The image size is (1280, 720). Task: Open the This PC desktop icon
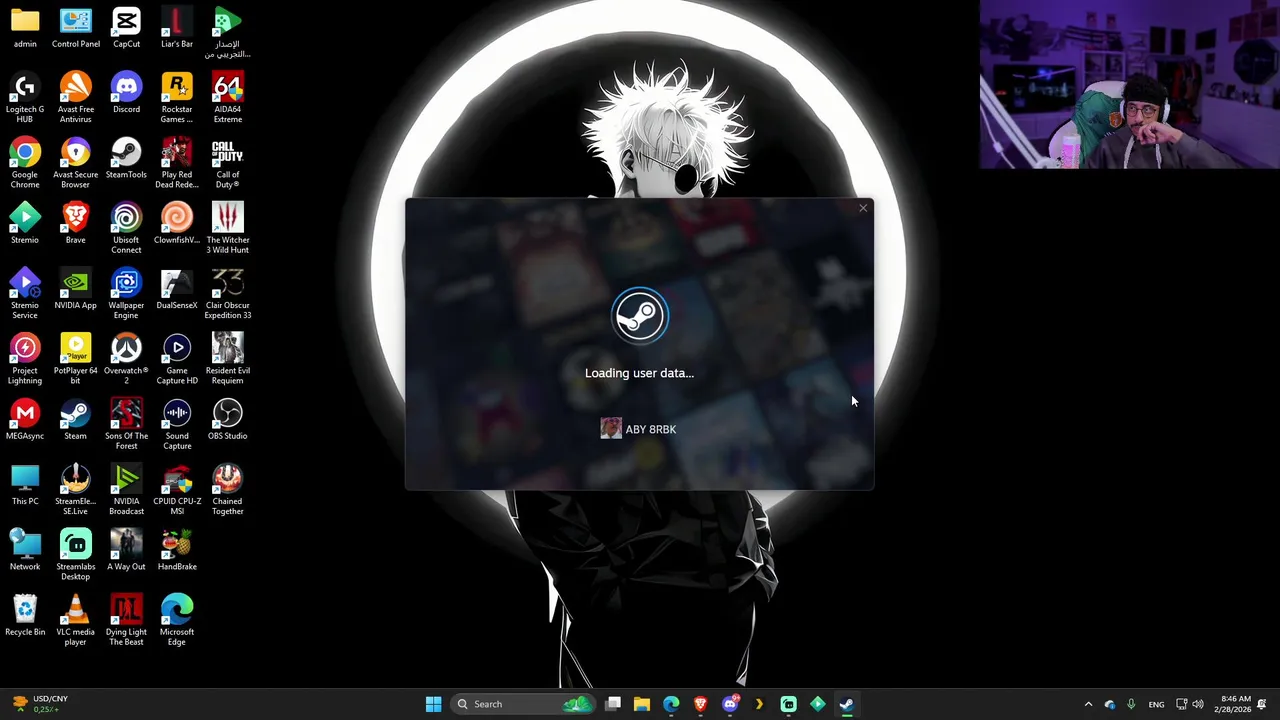[25, 485]
